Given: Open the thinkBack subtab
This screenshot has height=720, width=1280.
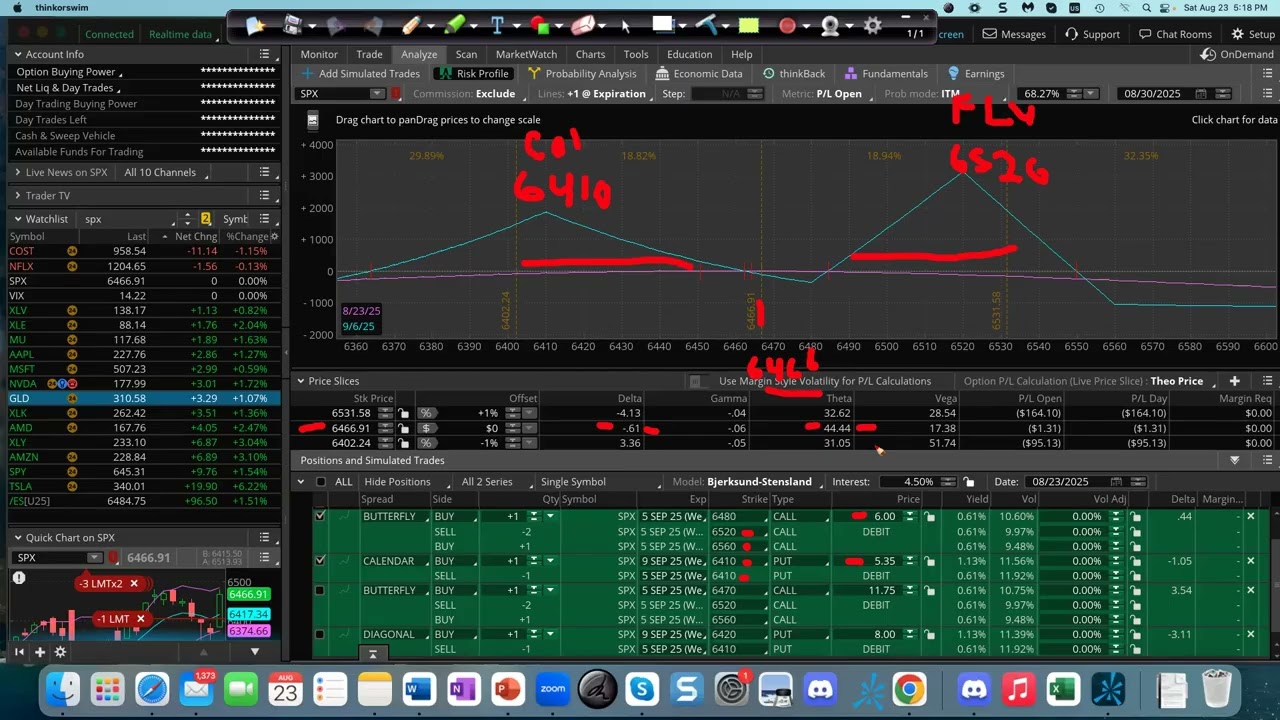Looking at the screenshot, I should click(794, 74).
